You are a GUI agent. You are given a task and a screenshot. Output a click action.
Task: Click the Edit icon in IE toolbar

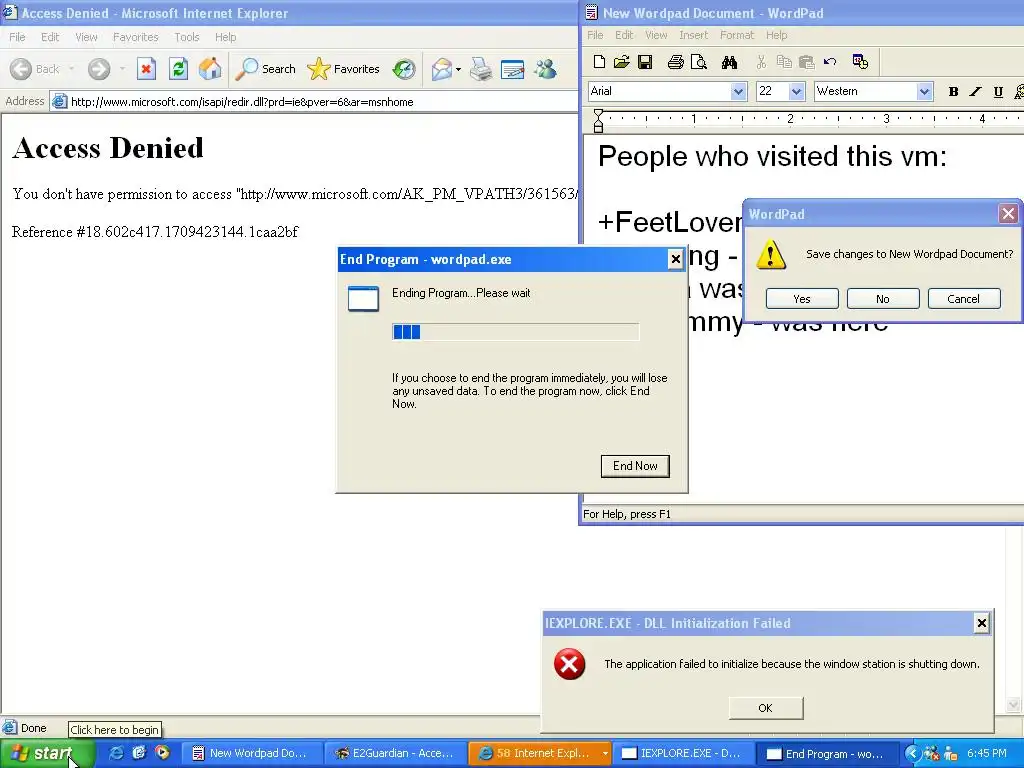click(x=513, y=69)
